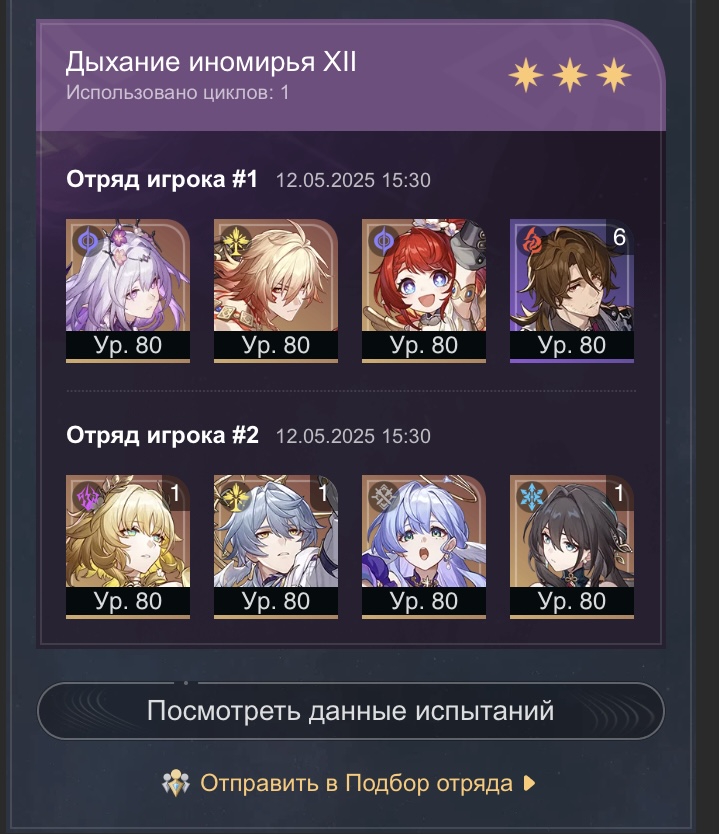The height and width of the screenshot is (834, 719).
Task: Click the Ice element icon on black-haired woman card
Action: [x=531, y=497]
